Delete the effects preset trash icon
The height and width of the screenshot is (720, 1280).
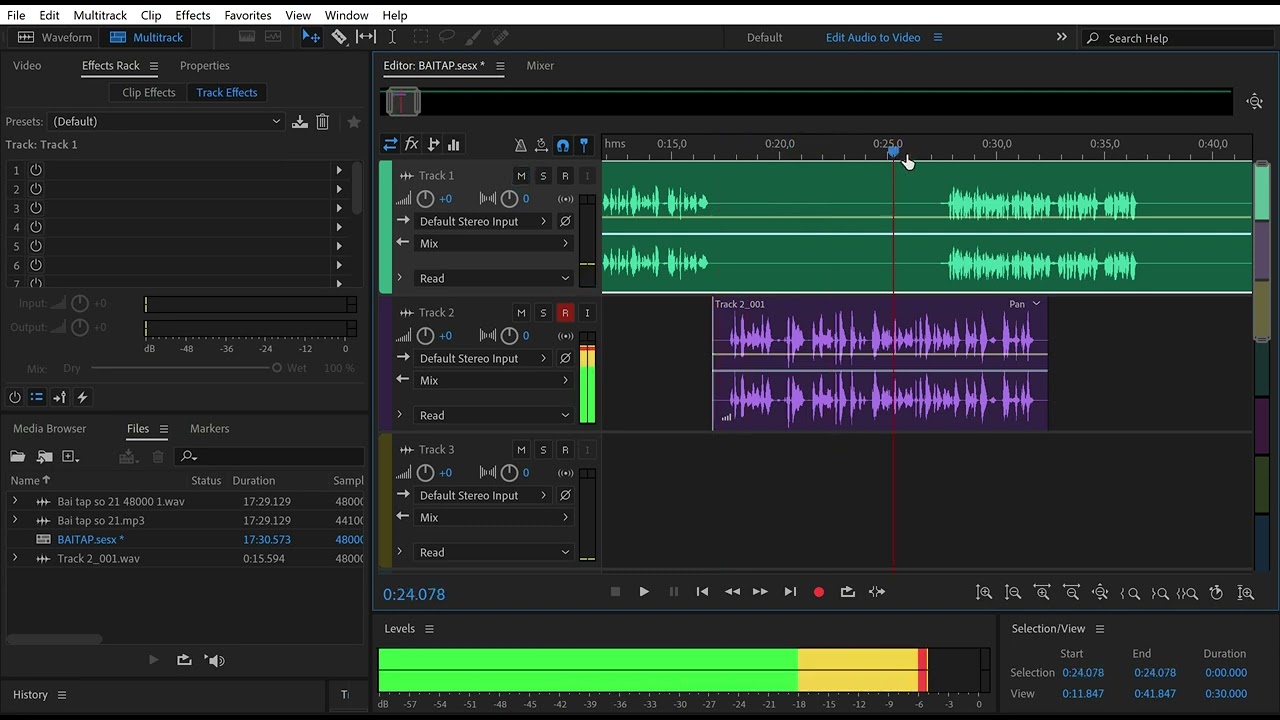point(322,122)
